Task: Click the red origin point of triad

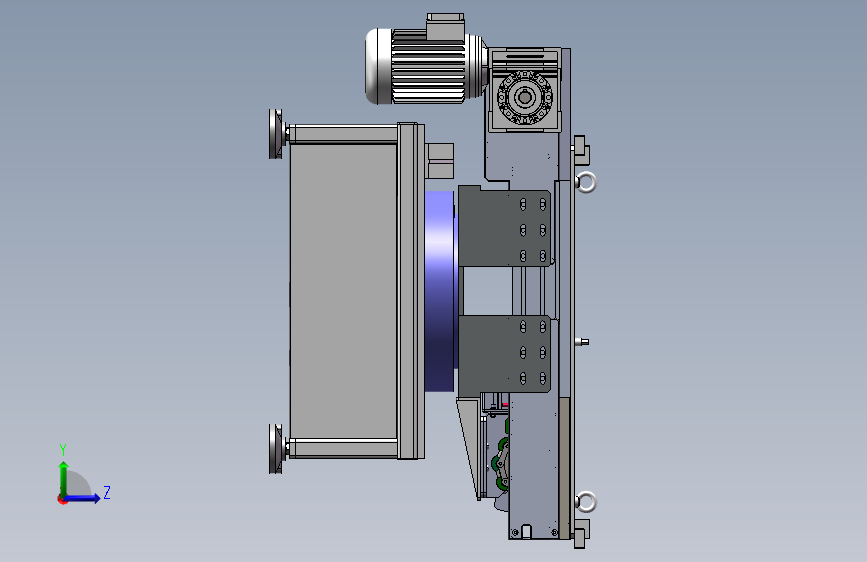Action: pos(62,499)
